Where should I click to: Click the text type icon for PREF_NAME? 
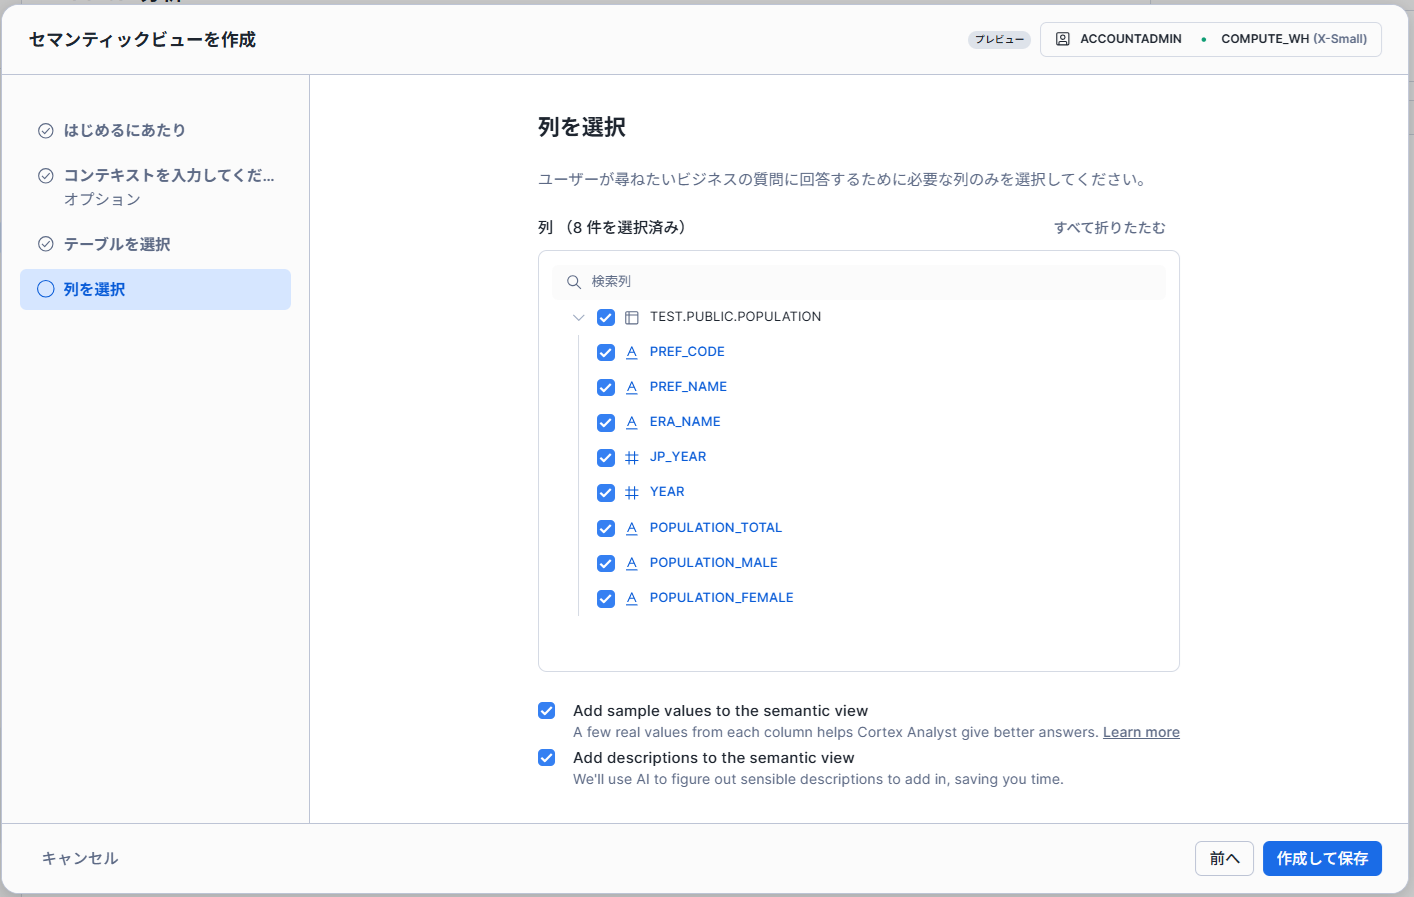(x=632, y=387)
